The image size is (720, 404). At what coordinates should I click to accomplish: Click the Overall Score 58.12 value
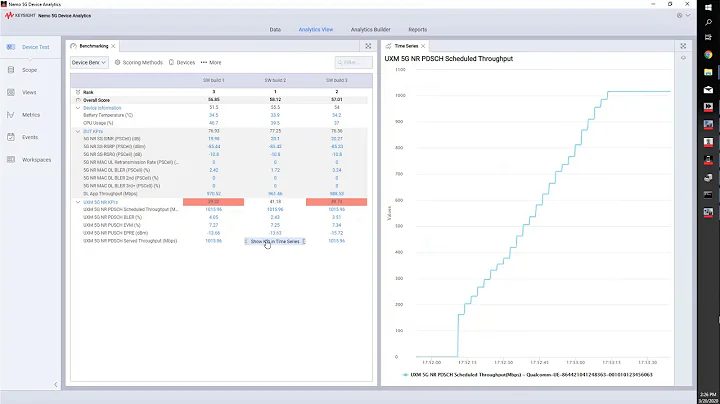pos(275,100)
